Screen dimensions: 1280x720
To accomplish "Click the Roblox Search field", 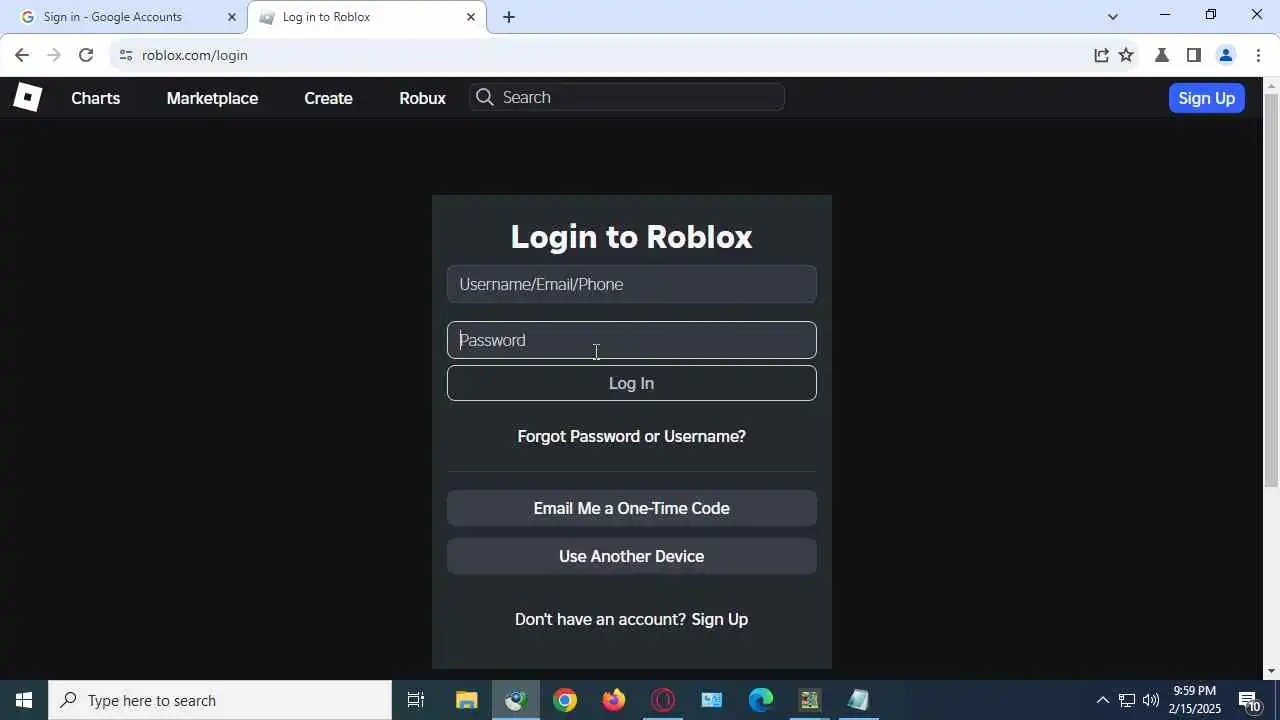I will (x=627, y=97).
